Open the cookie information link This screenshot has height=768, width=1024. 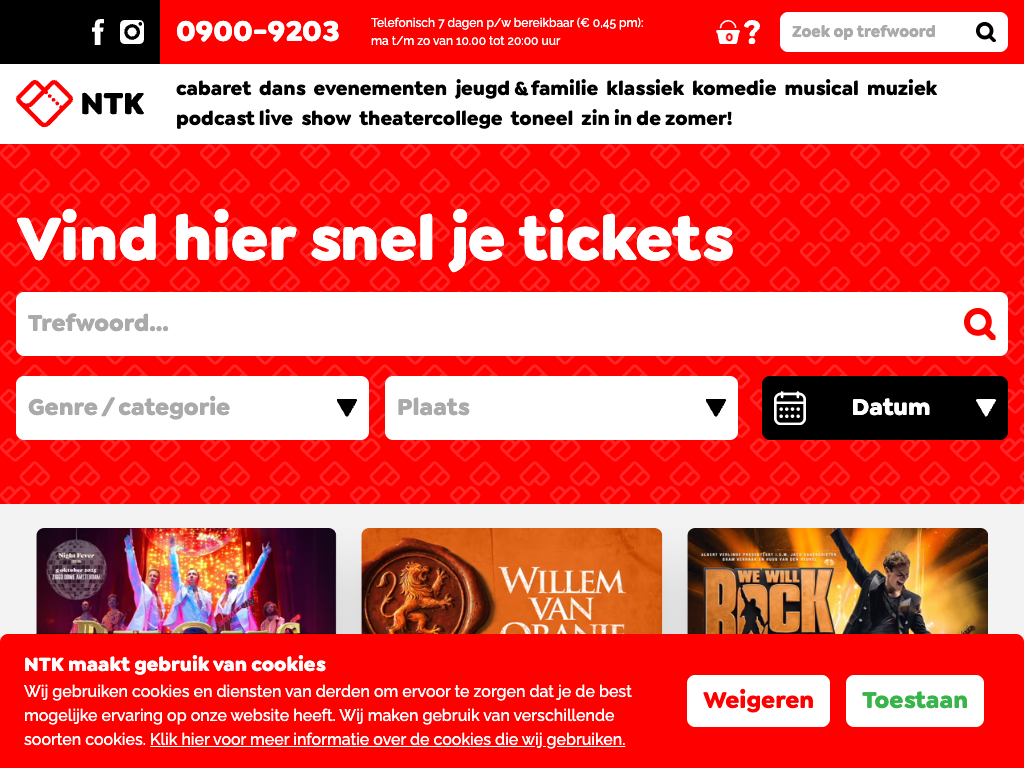tap(387, 739)
